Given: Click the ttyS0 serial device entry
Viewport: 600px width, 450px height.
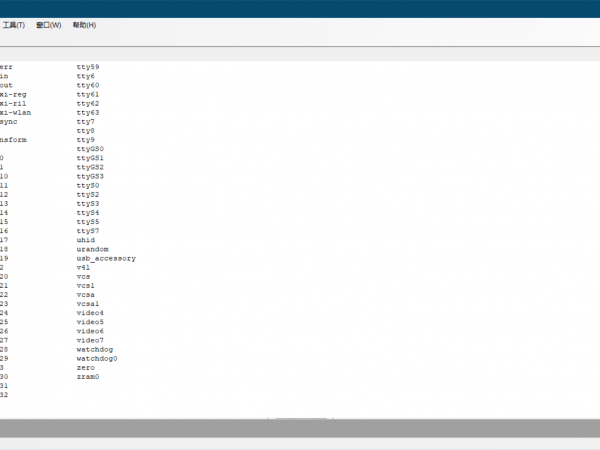Looking at the screenshot, I should click(x=88, y=185).
